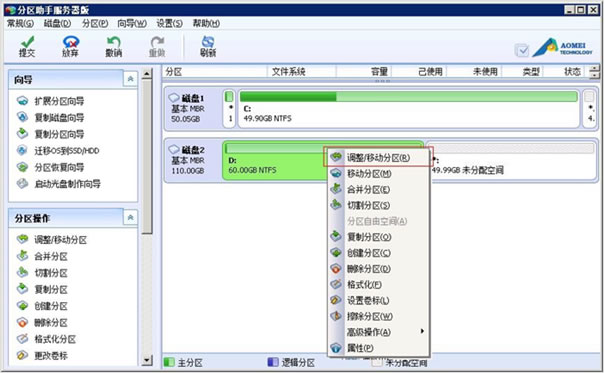
Task: Sort by 未使用 column header
Action: click(x=474, y=72)
